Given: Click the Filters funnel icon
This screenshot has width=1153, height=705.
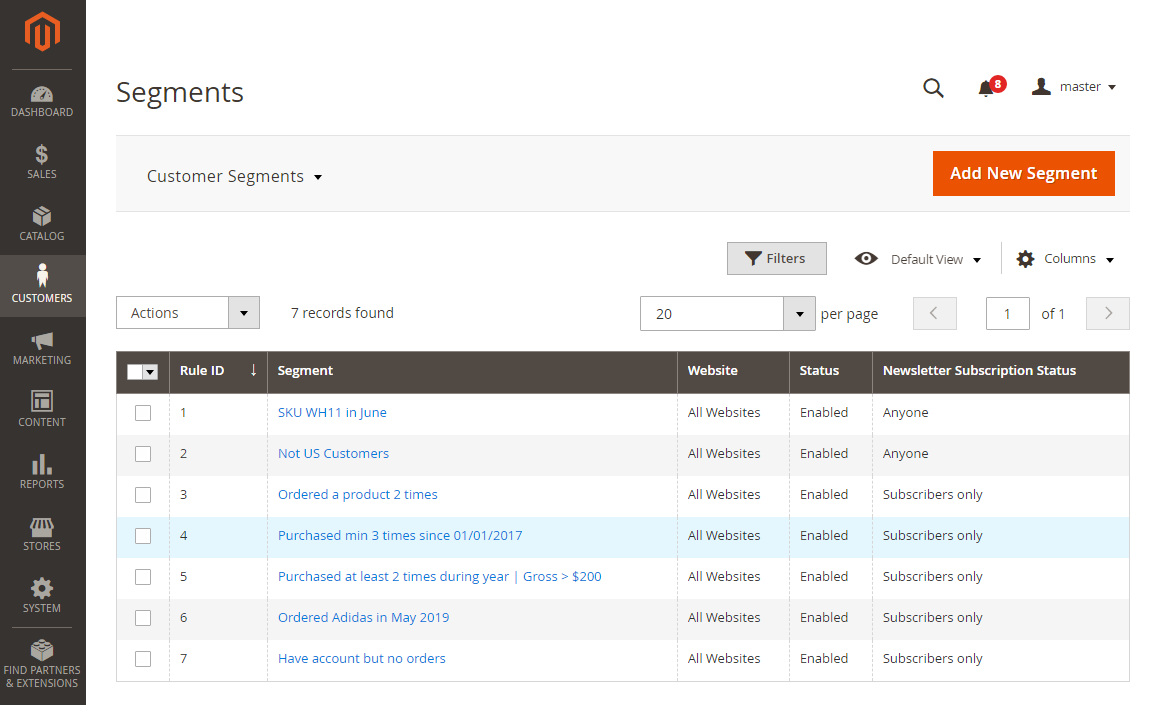Looking at the screenshot, I should (x=776, y=258).
